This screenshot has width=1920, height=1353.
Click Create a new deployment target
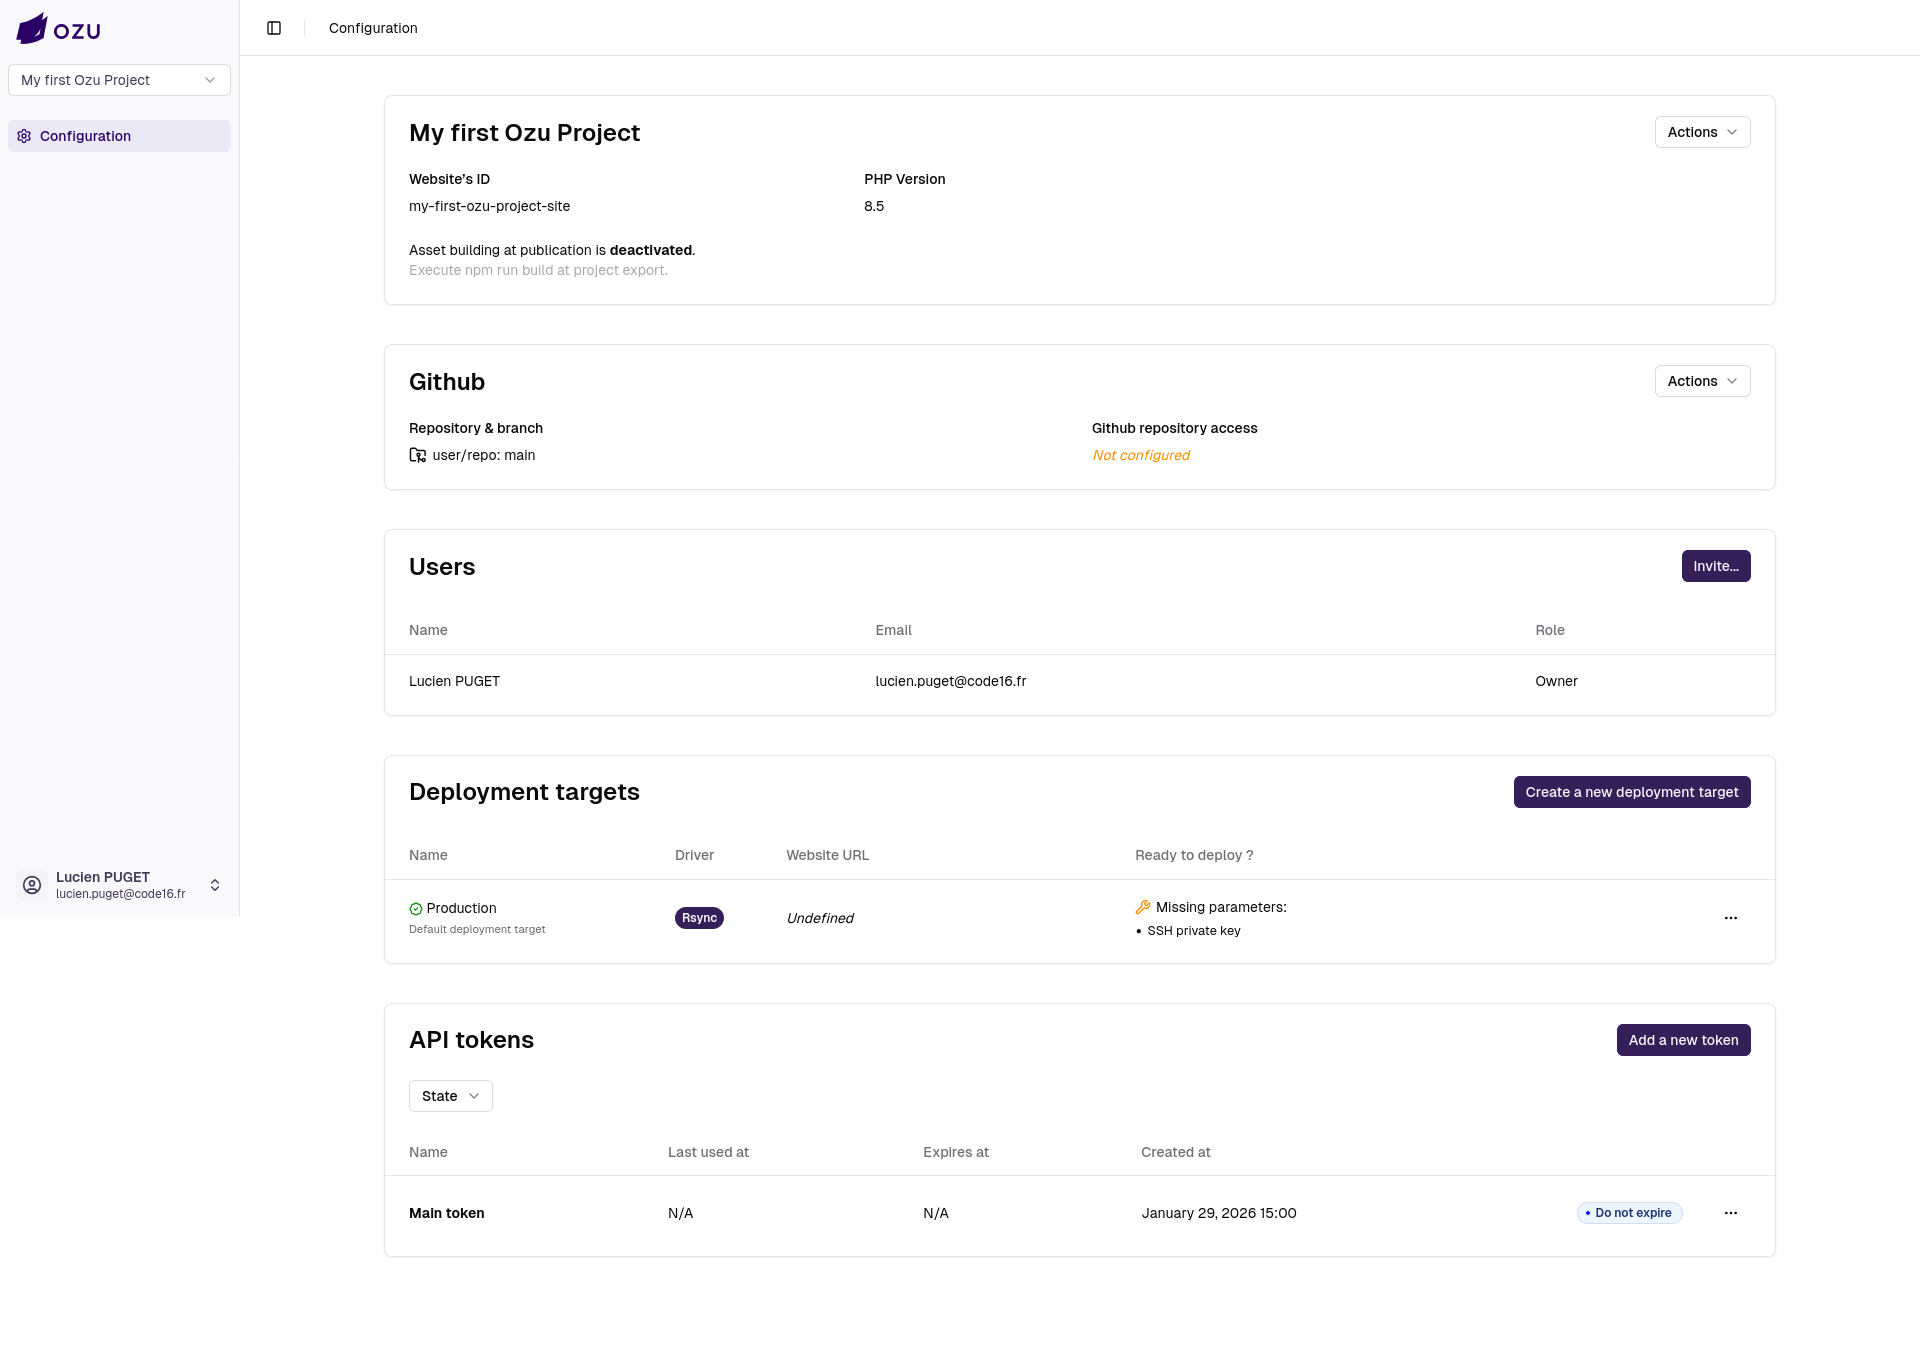click(1631, 792)
